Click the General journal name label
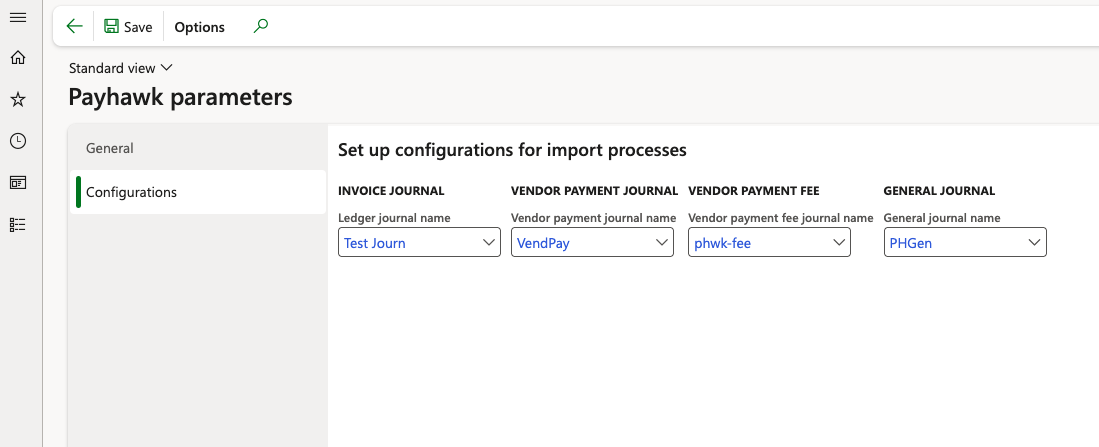Screen dimensions: 1099x447 pos(942,218)
